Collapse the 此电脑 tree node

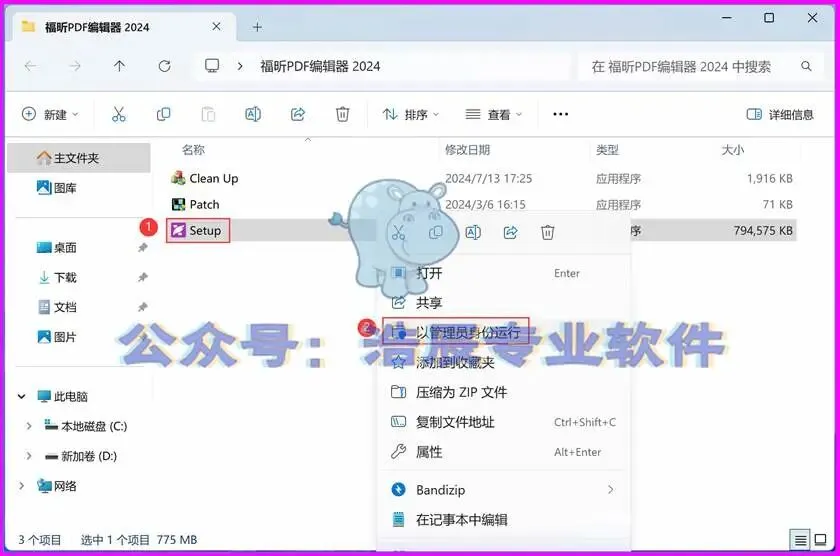(x=21, y=396)
